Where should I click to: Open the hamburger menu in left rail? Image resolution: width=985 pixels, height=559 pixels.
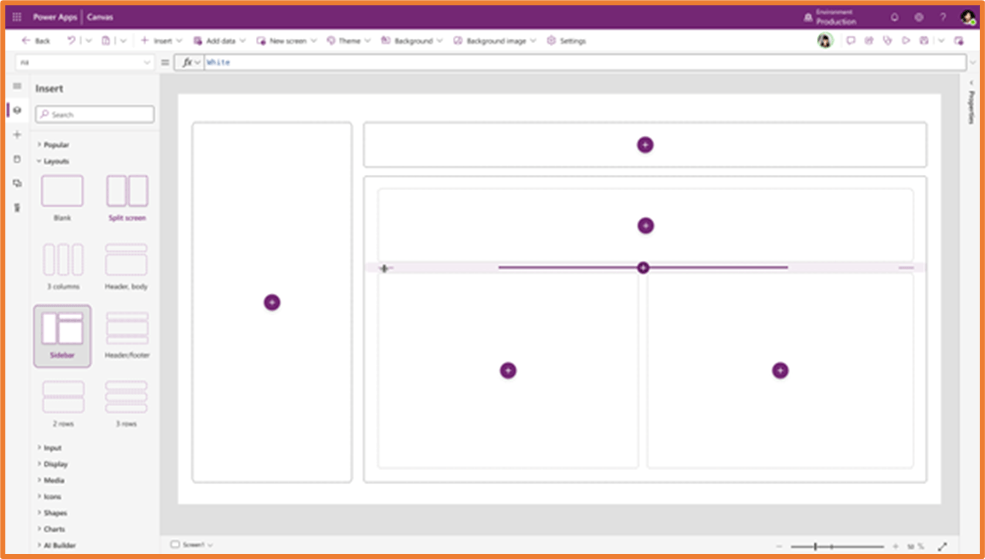tap(17, 86)
